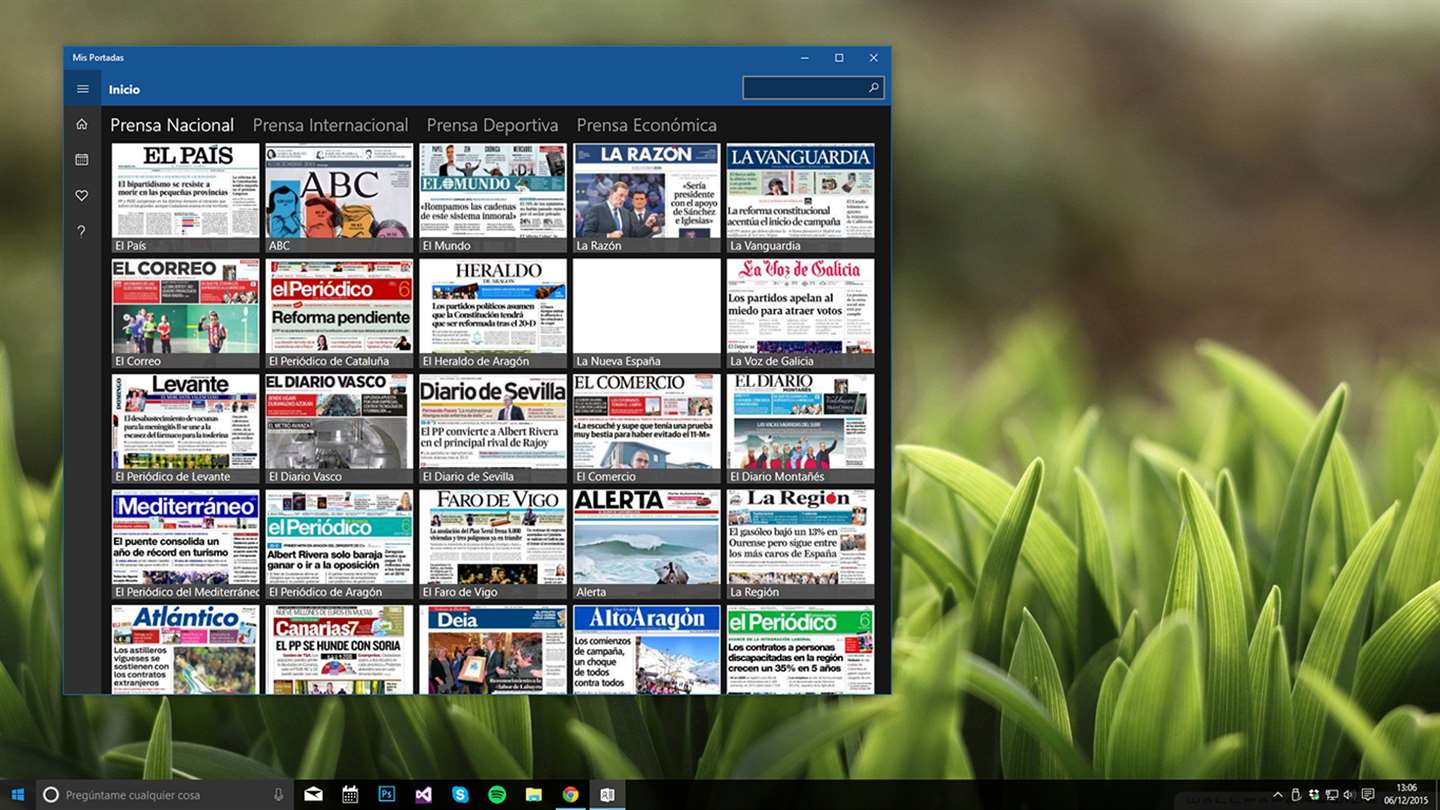1440x810 pixels.
Task: Open the El Diario Montañés cover
Action: 800,429
